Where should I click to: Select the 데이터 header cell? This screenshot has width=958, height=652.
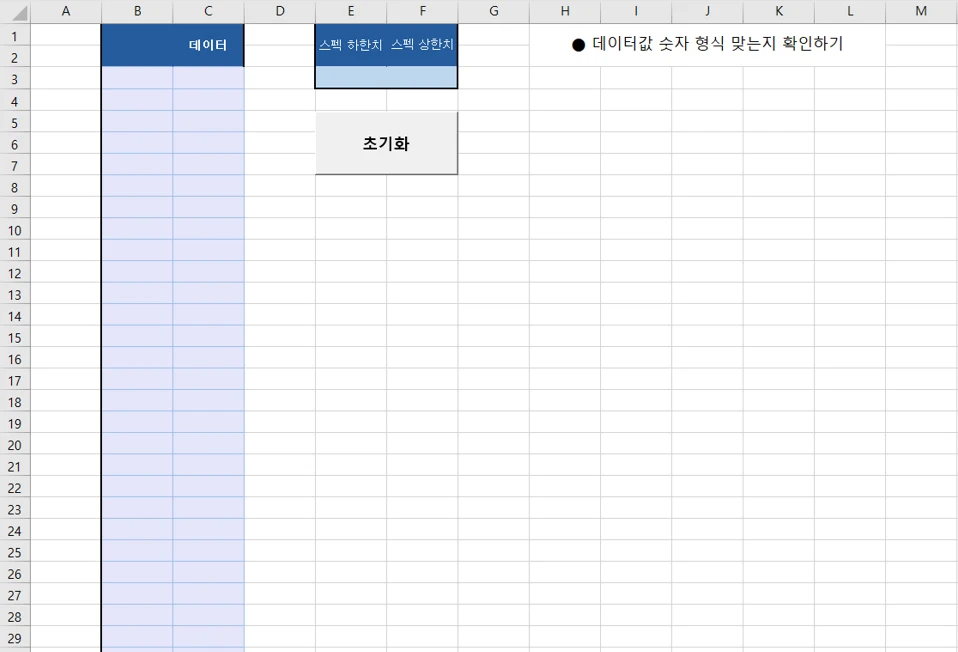(208, 45)
